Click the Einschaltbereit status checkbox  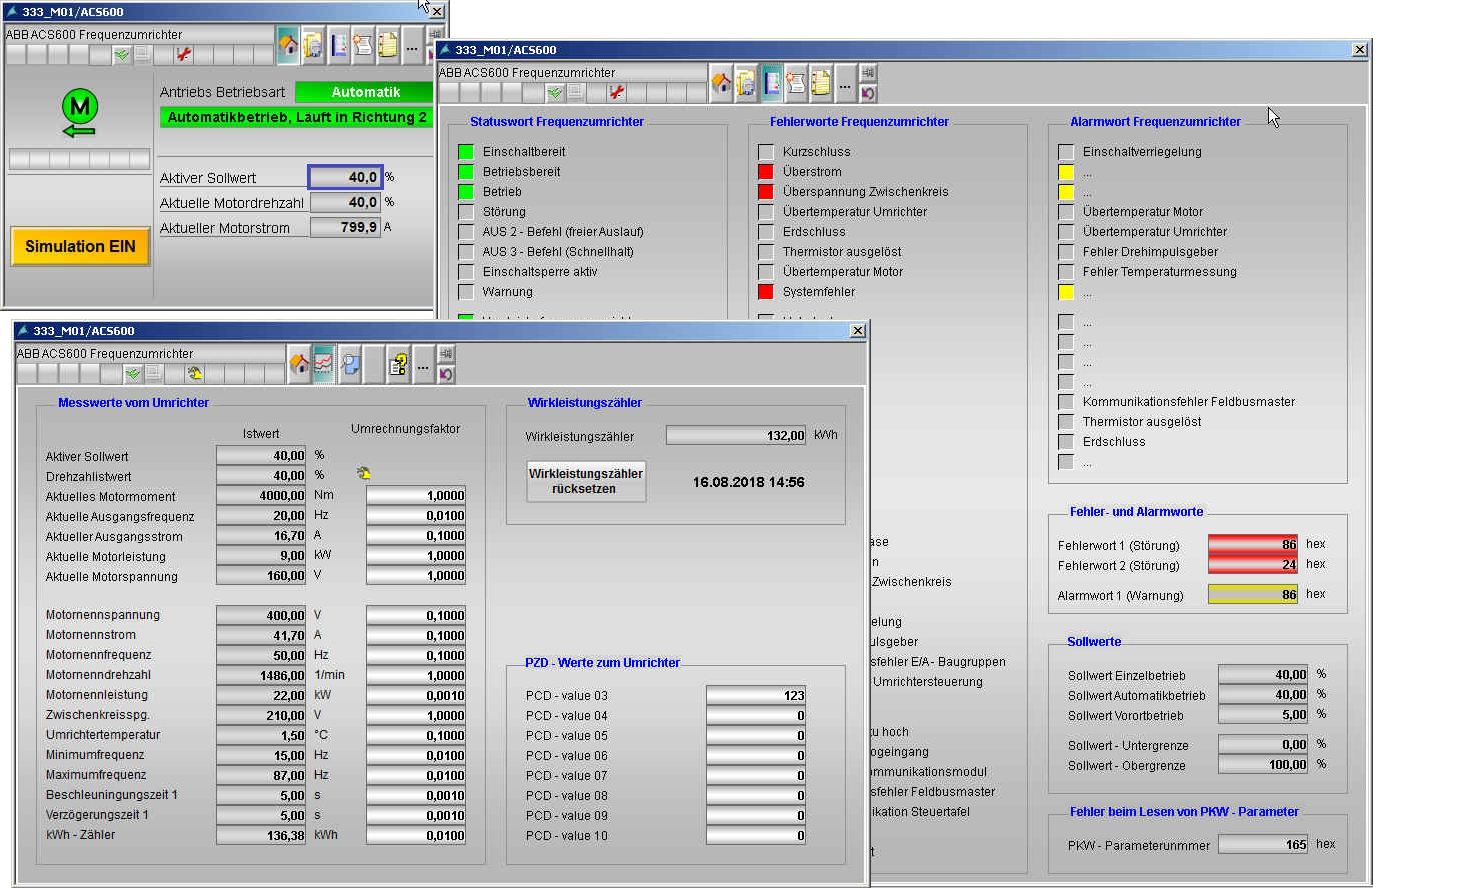click(x=466, y=152)
